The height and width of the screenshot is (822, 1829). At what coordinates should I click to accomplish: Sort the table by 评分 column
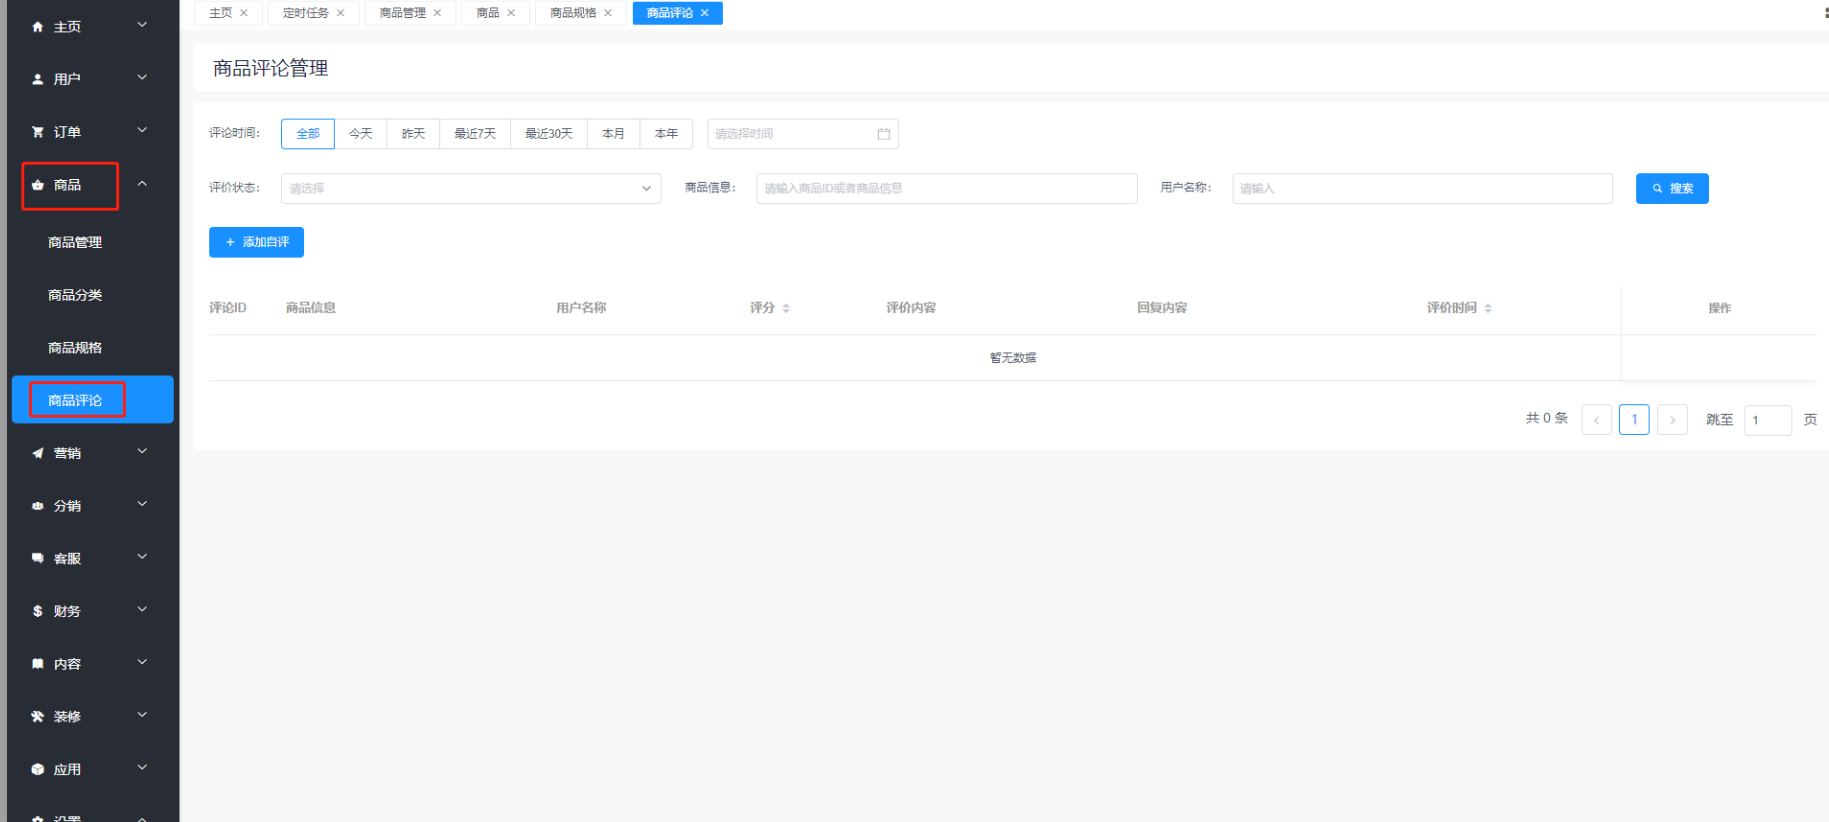pos(786,308)
